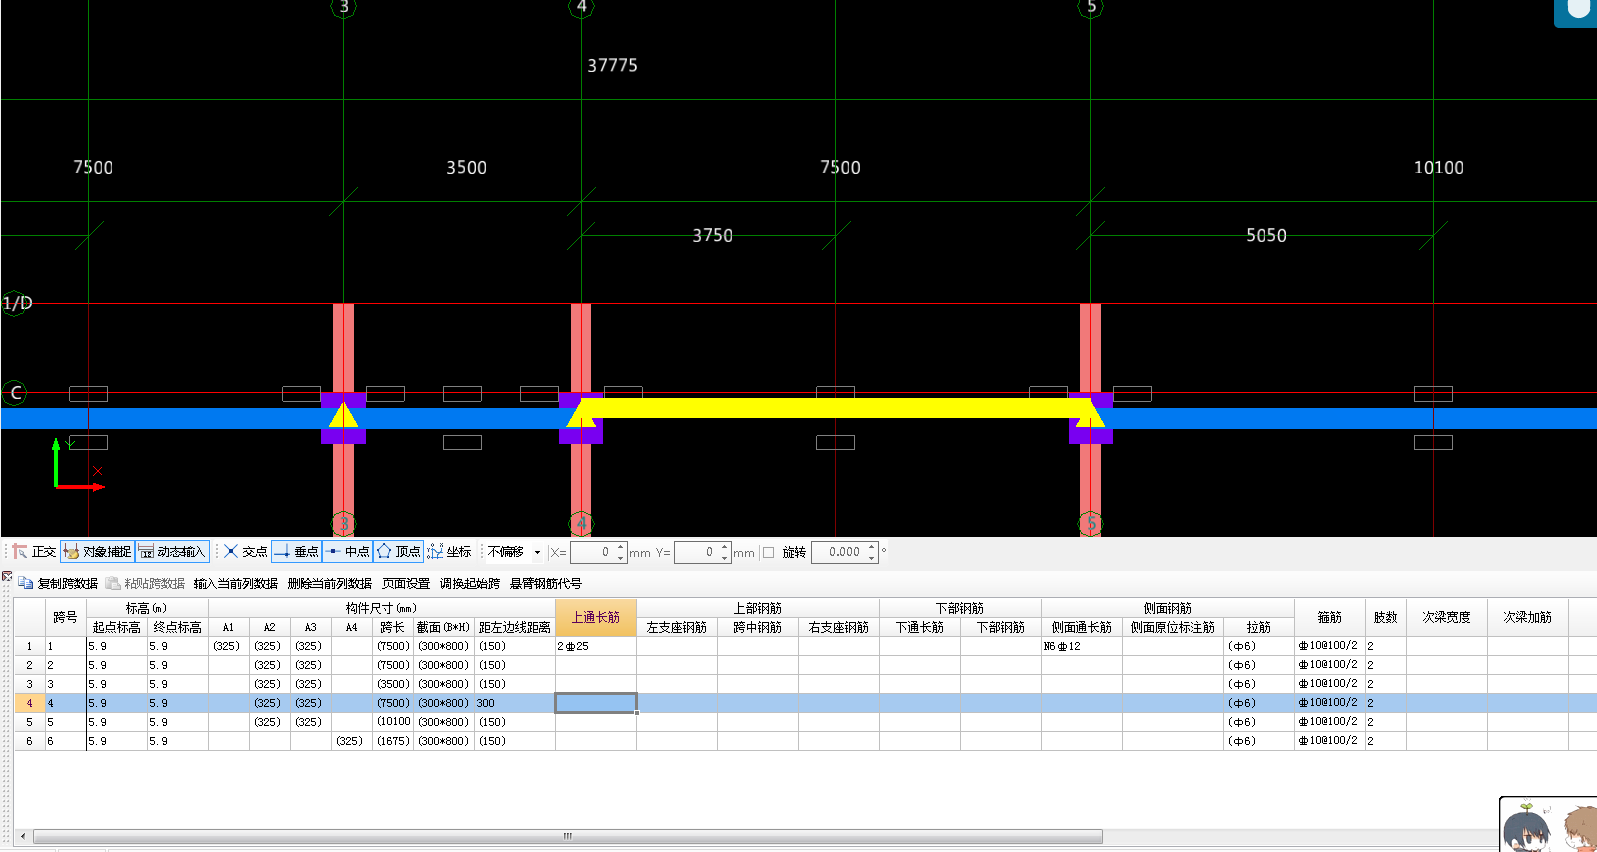The image size is (1597, 852).
Task: Toggle 交点 intersection snap
Action: click(x=245, y=552)
